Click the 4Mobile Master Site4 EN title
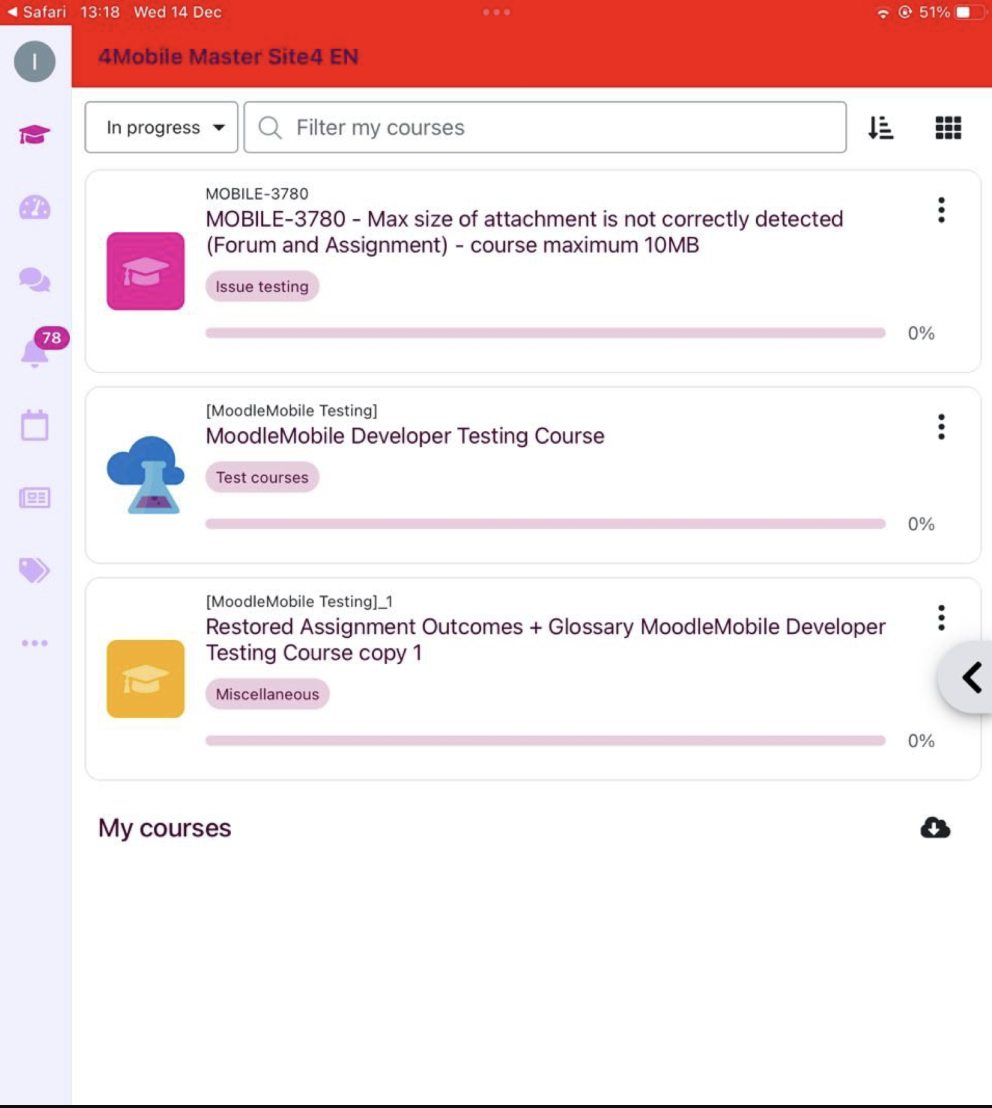Viewport: 992px width, 1108px height. pos(228,57)
